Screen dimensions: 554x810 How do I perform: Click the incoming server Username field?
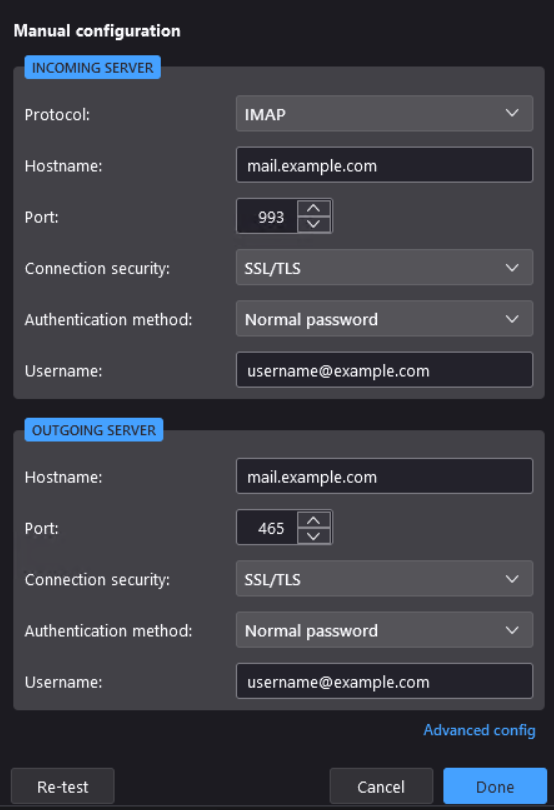384,370
